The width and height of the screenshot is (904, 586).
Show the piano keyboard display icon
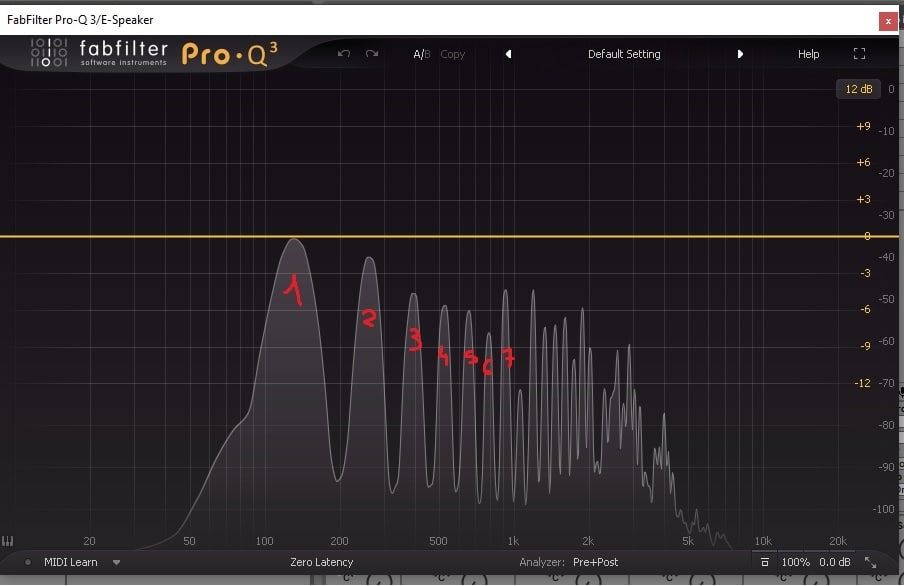tap(7, 541)
